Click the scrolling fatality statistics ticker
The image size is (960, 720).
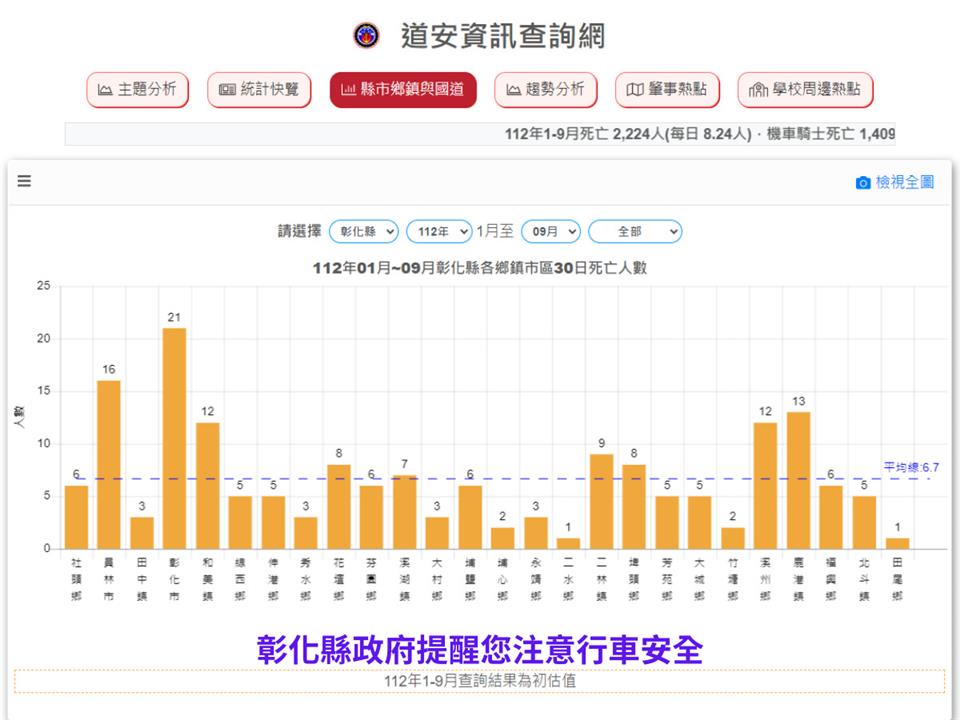[x=480, y=134]
